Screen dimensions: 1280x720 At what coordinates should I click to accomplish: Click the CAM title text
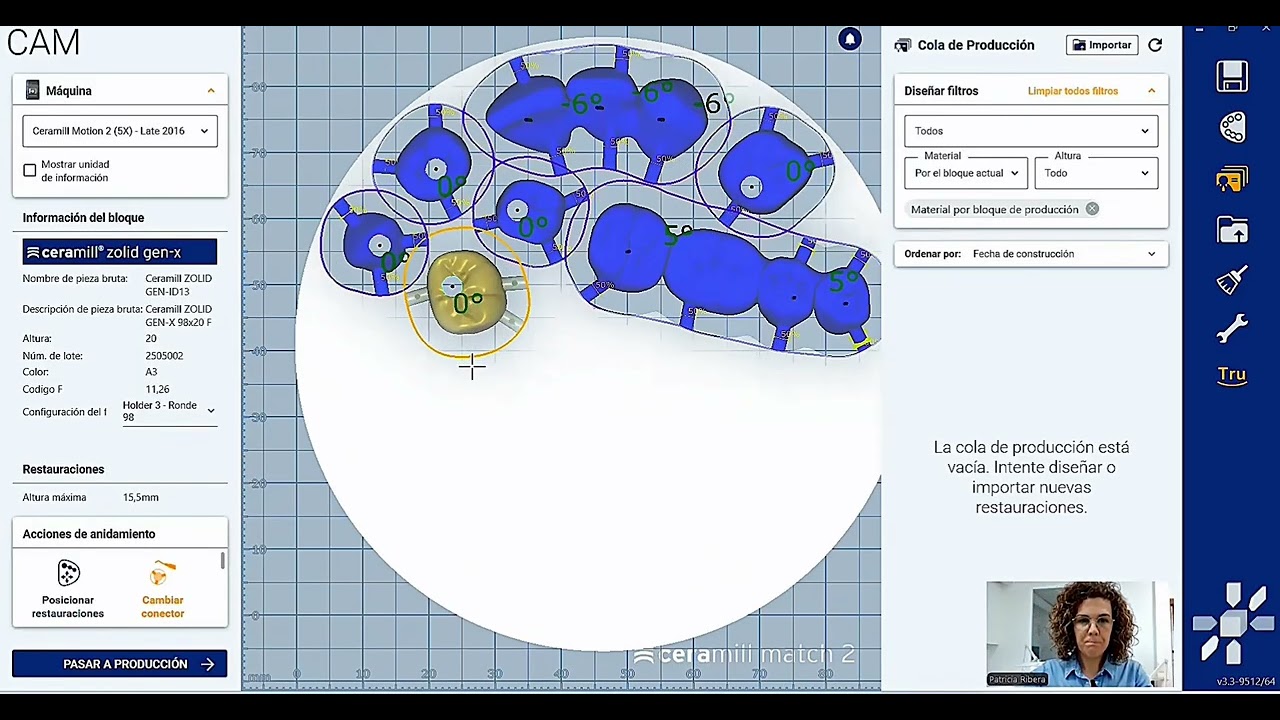43,43
